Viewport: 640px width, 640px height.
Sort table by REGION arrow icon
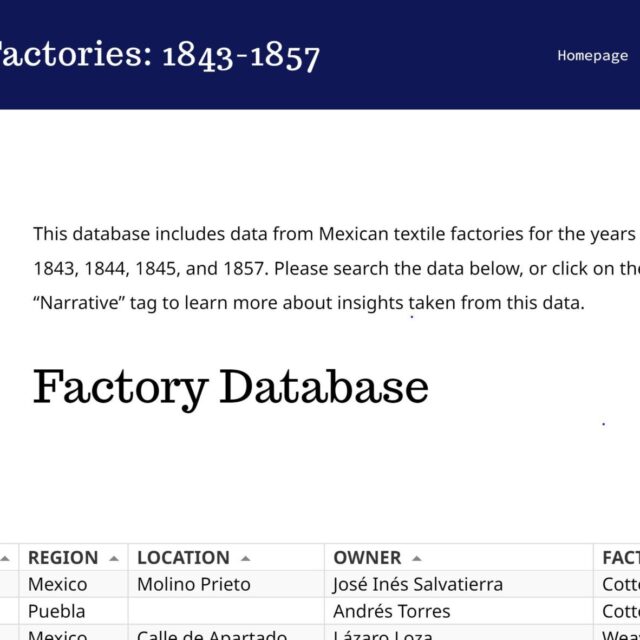[x=114, y=558]
